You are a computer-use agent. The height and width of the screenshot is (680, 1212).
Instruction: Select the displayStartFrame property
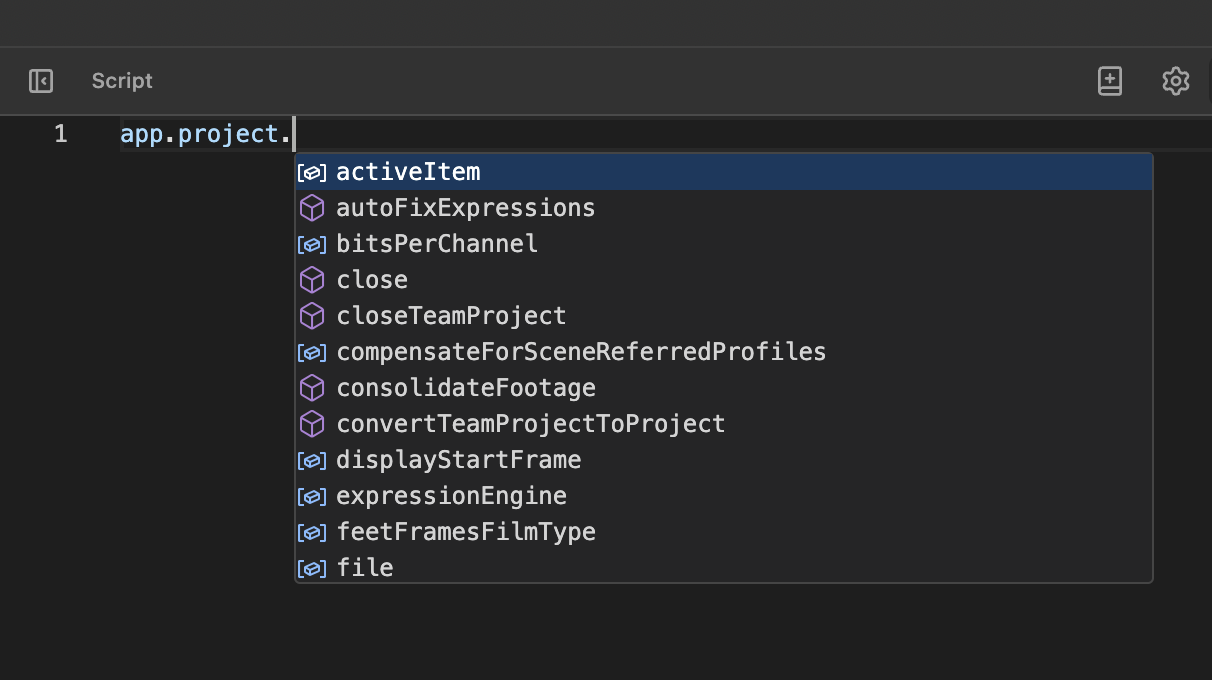pos(458,459)
